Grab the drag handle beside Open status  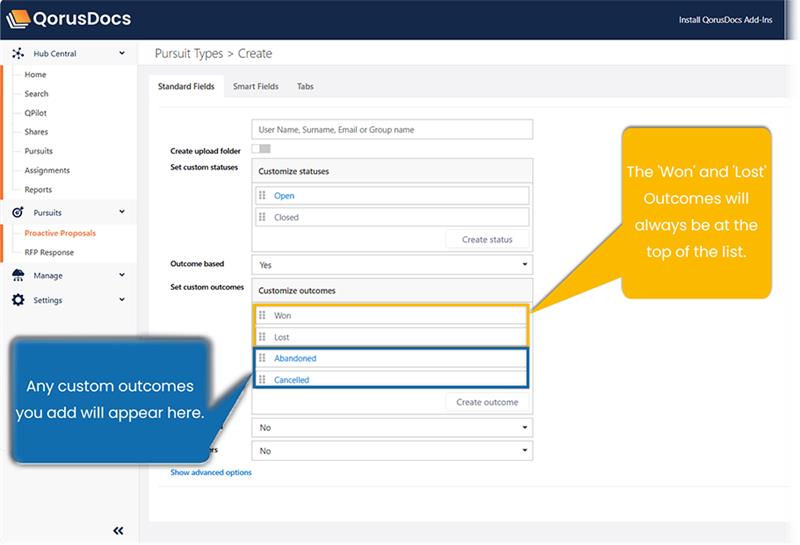pyautogui.click(x=263, y=196)
